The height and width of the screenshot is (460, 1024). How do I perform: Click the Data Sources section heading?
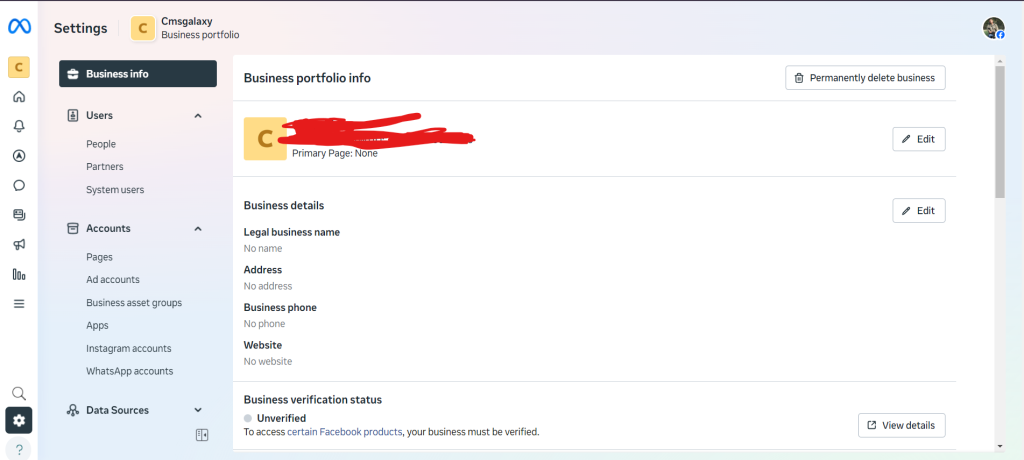[118, 410]
